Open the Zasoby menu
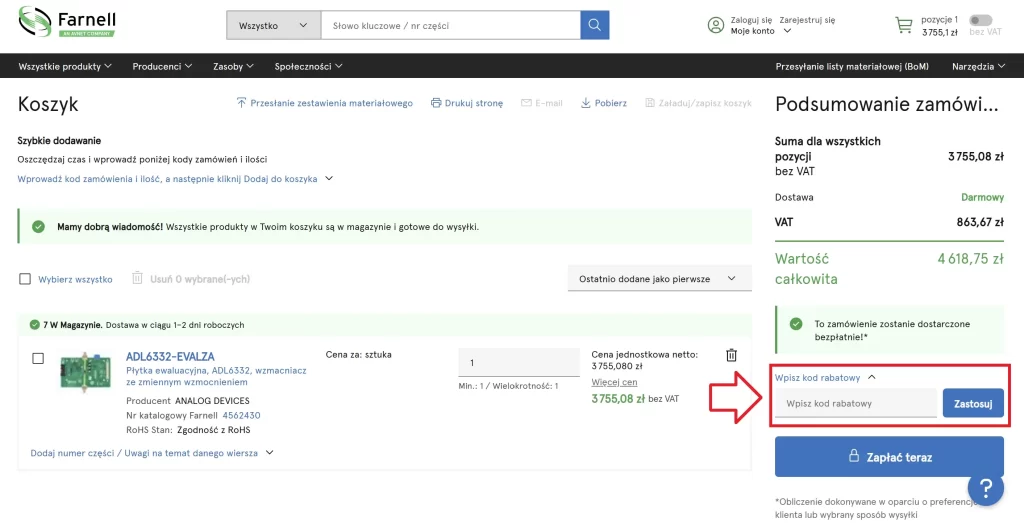 233,66
